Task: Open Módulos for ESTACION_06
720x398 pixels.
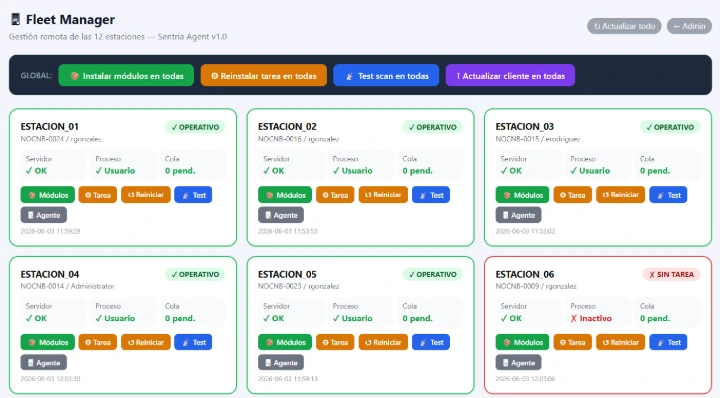Action: point(523,342)
